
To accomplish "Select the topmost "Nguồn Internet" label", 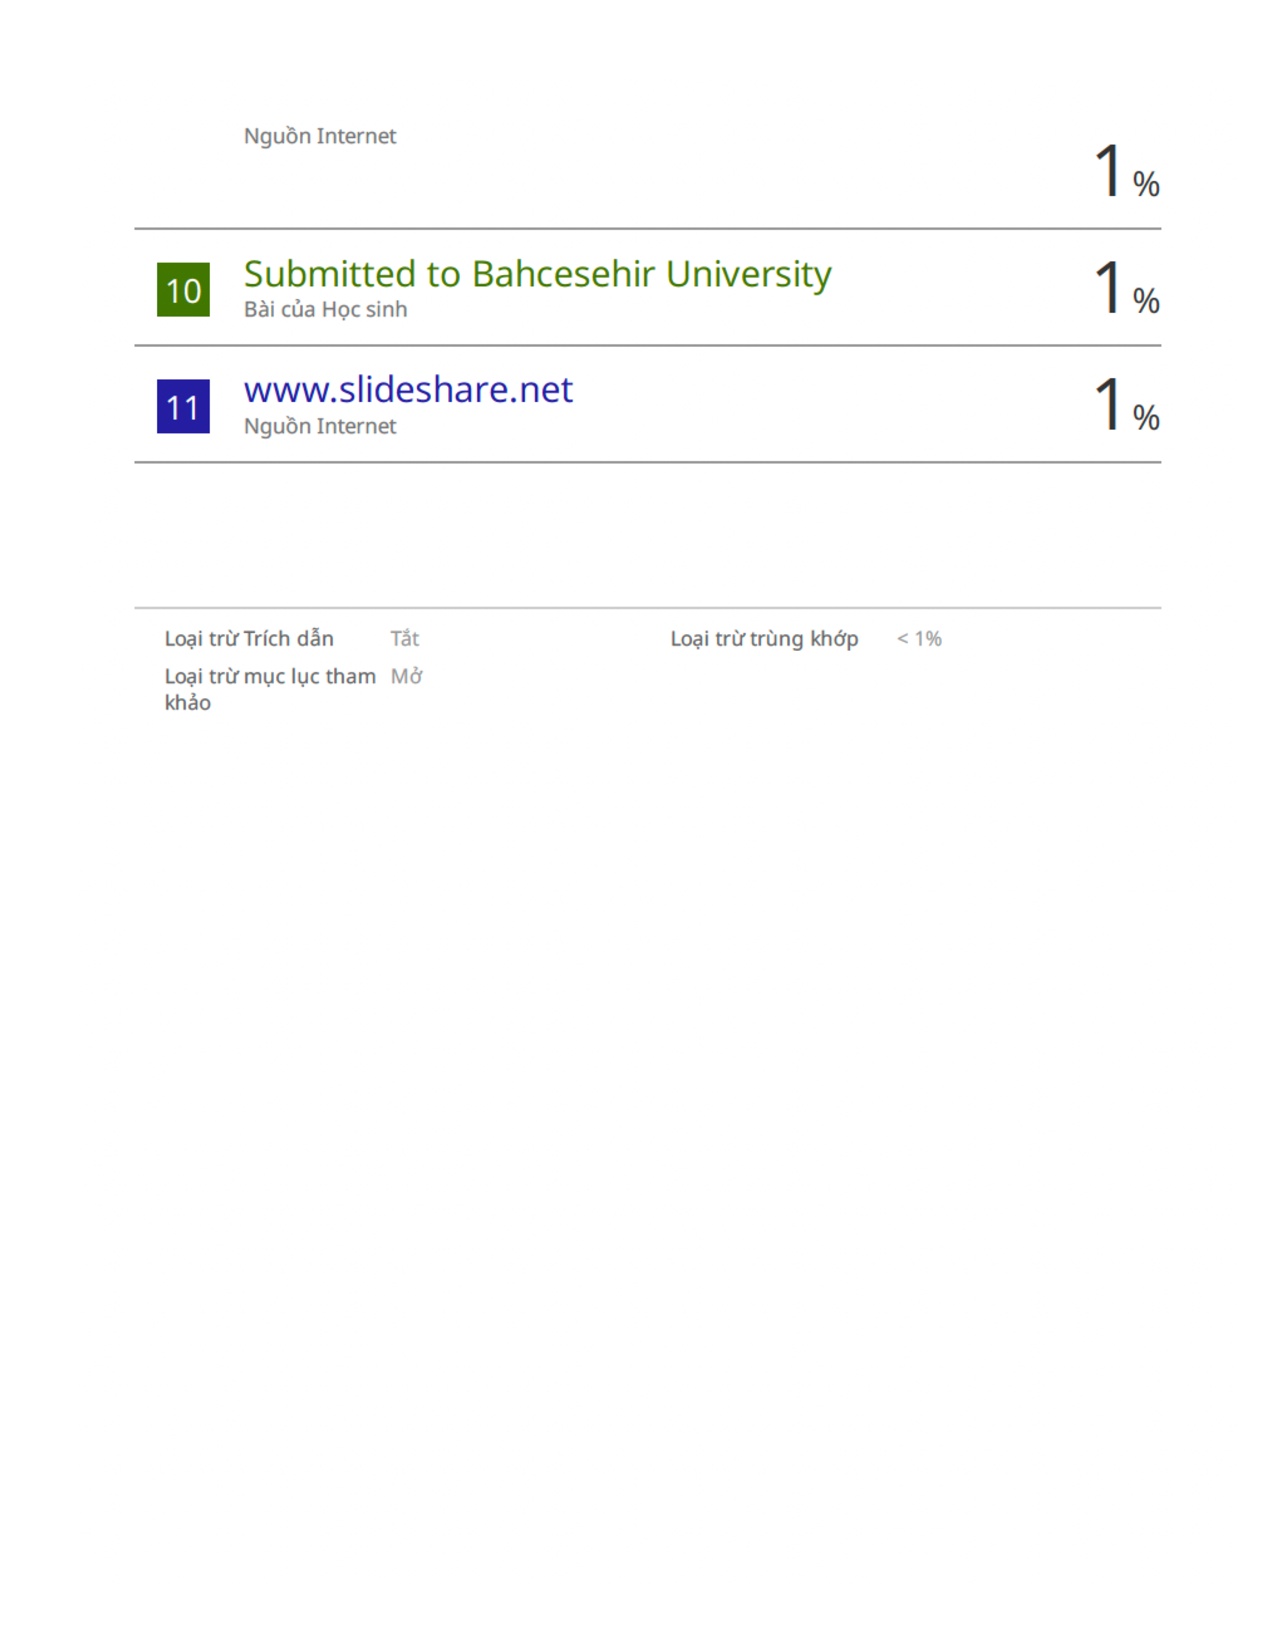I will click(320, 136).
